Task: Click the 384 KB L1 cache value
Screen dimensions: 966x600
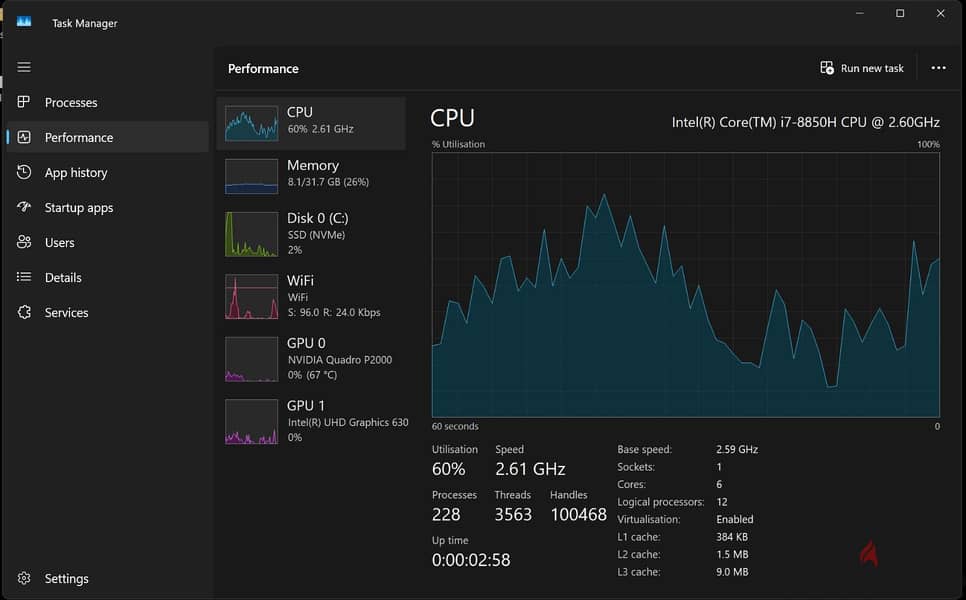Action: click(x=732, y=537)
